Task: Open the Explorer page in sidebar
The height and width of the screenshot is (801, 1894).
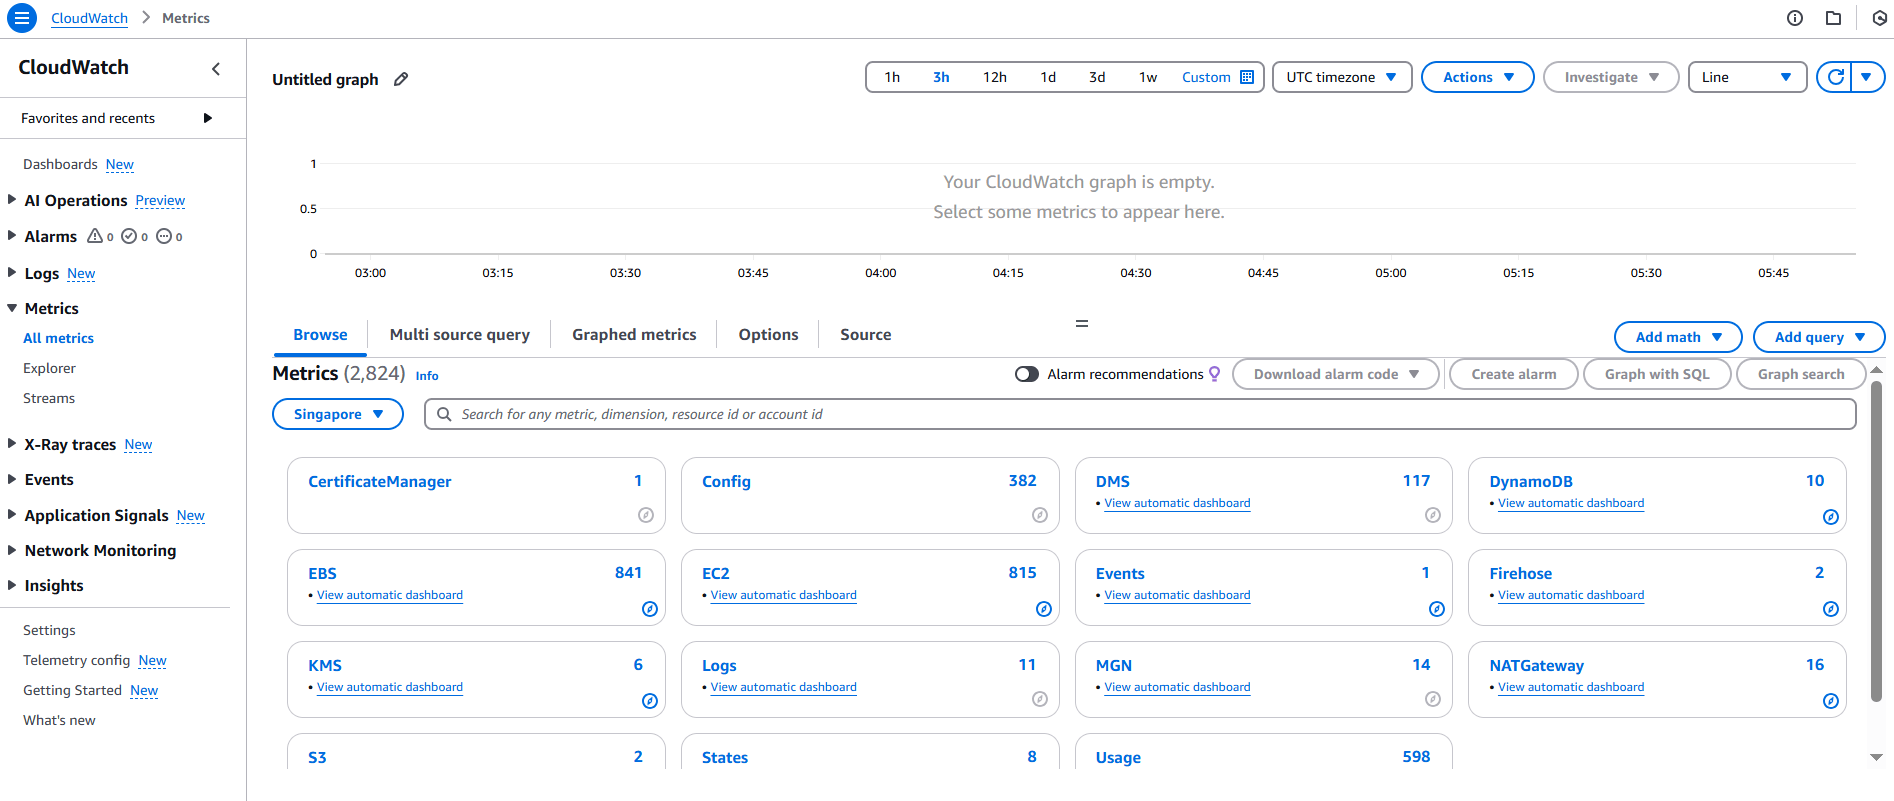Action: [x=49, y=368]
